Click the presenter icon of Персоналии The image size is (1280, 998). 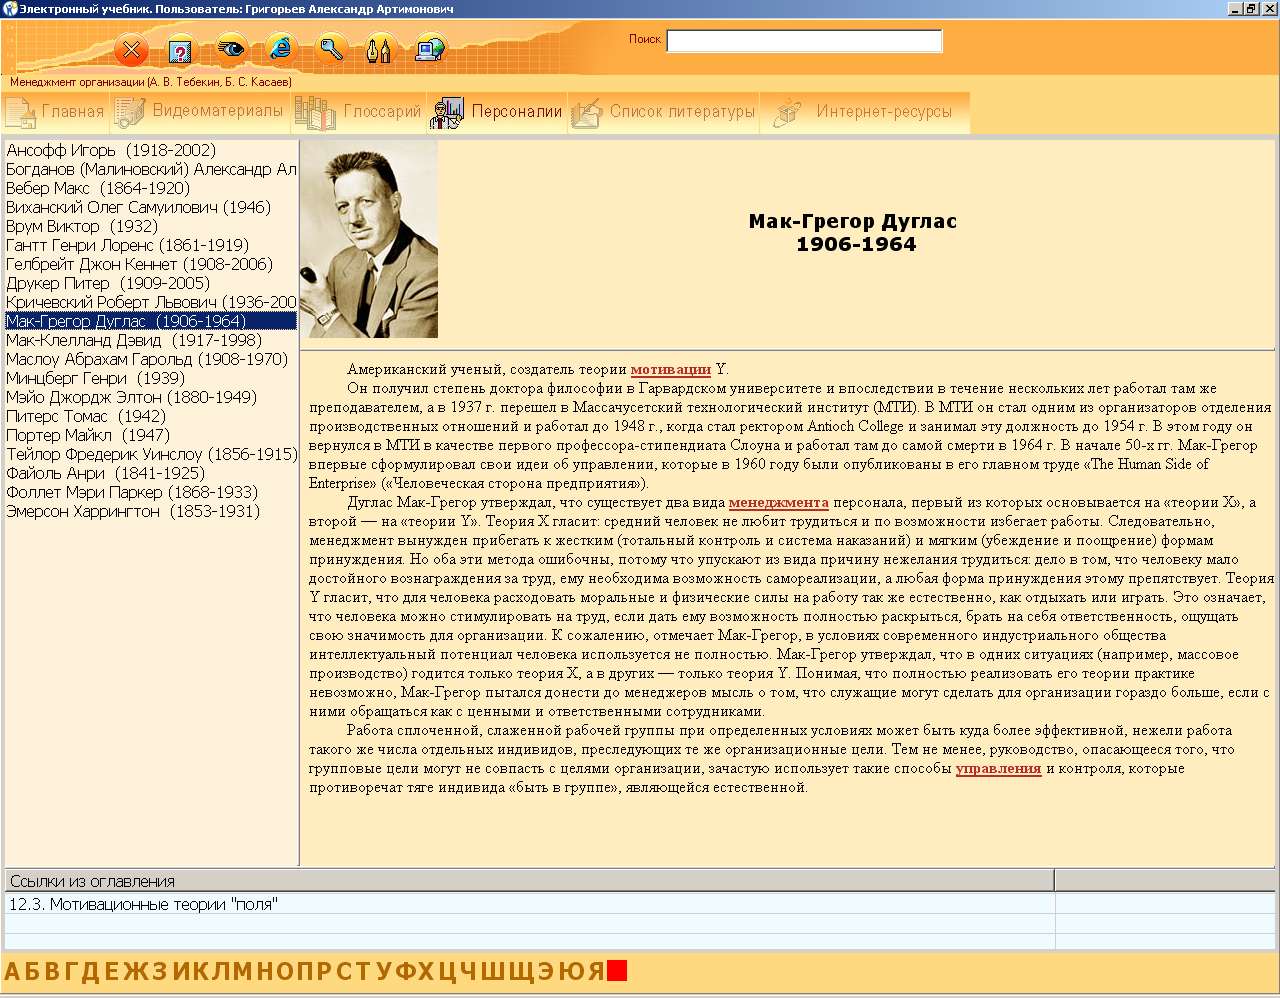447,112
